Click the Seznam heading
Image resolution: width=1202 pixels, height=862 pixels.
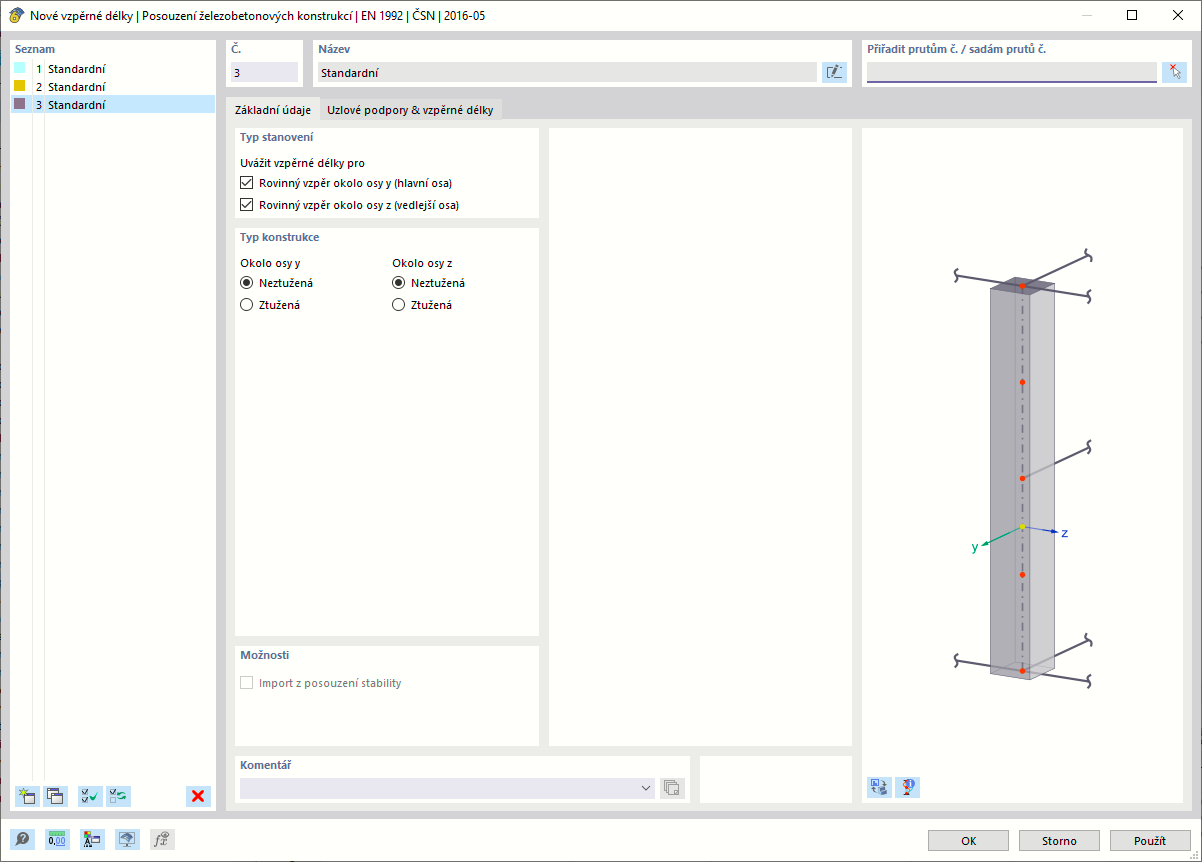pyautogui.click(x=35, y=48)
